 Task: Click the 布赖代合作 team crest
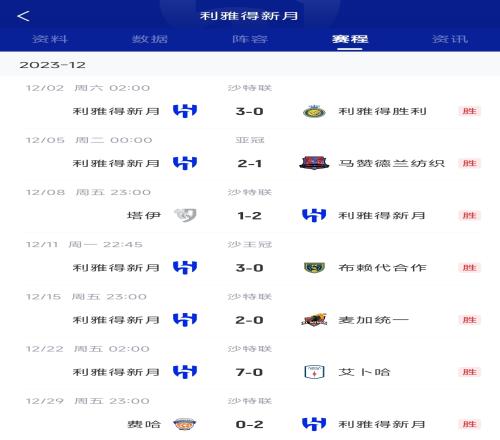click(314, 268)
